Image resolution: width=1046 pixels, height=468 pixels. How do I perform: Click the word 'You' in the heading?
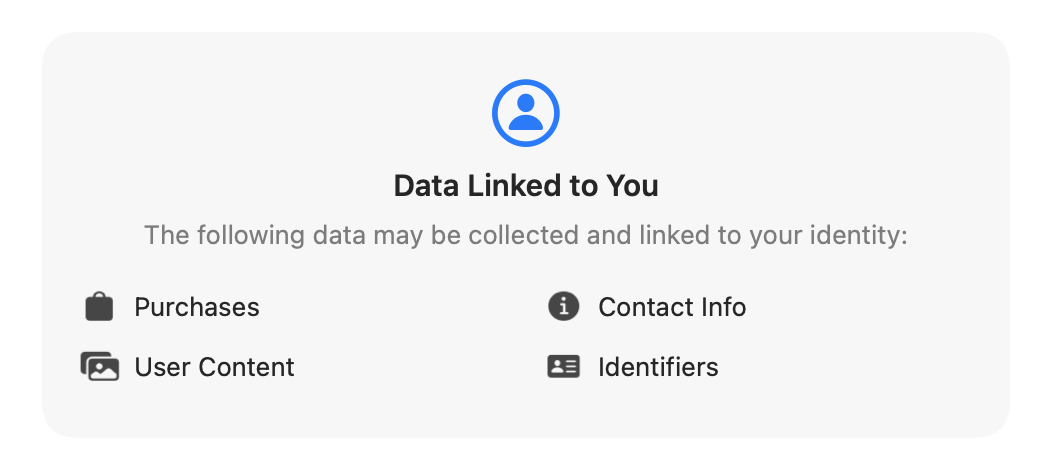pyautogui.click(x=634, y=186)
